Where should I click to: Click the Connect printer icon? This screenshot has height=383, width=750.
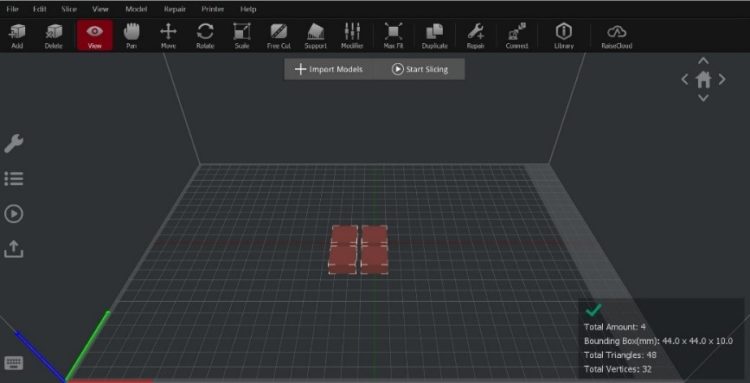pos(517,35)
